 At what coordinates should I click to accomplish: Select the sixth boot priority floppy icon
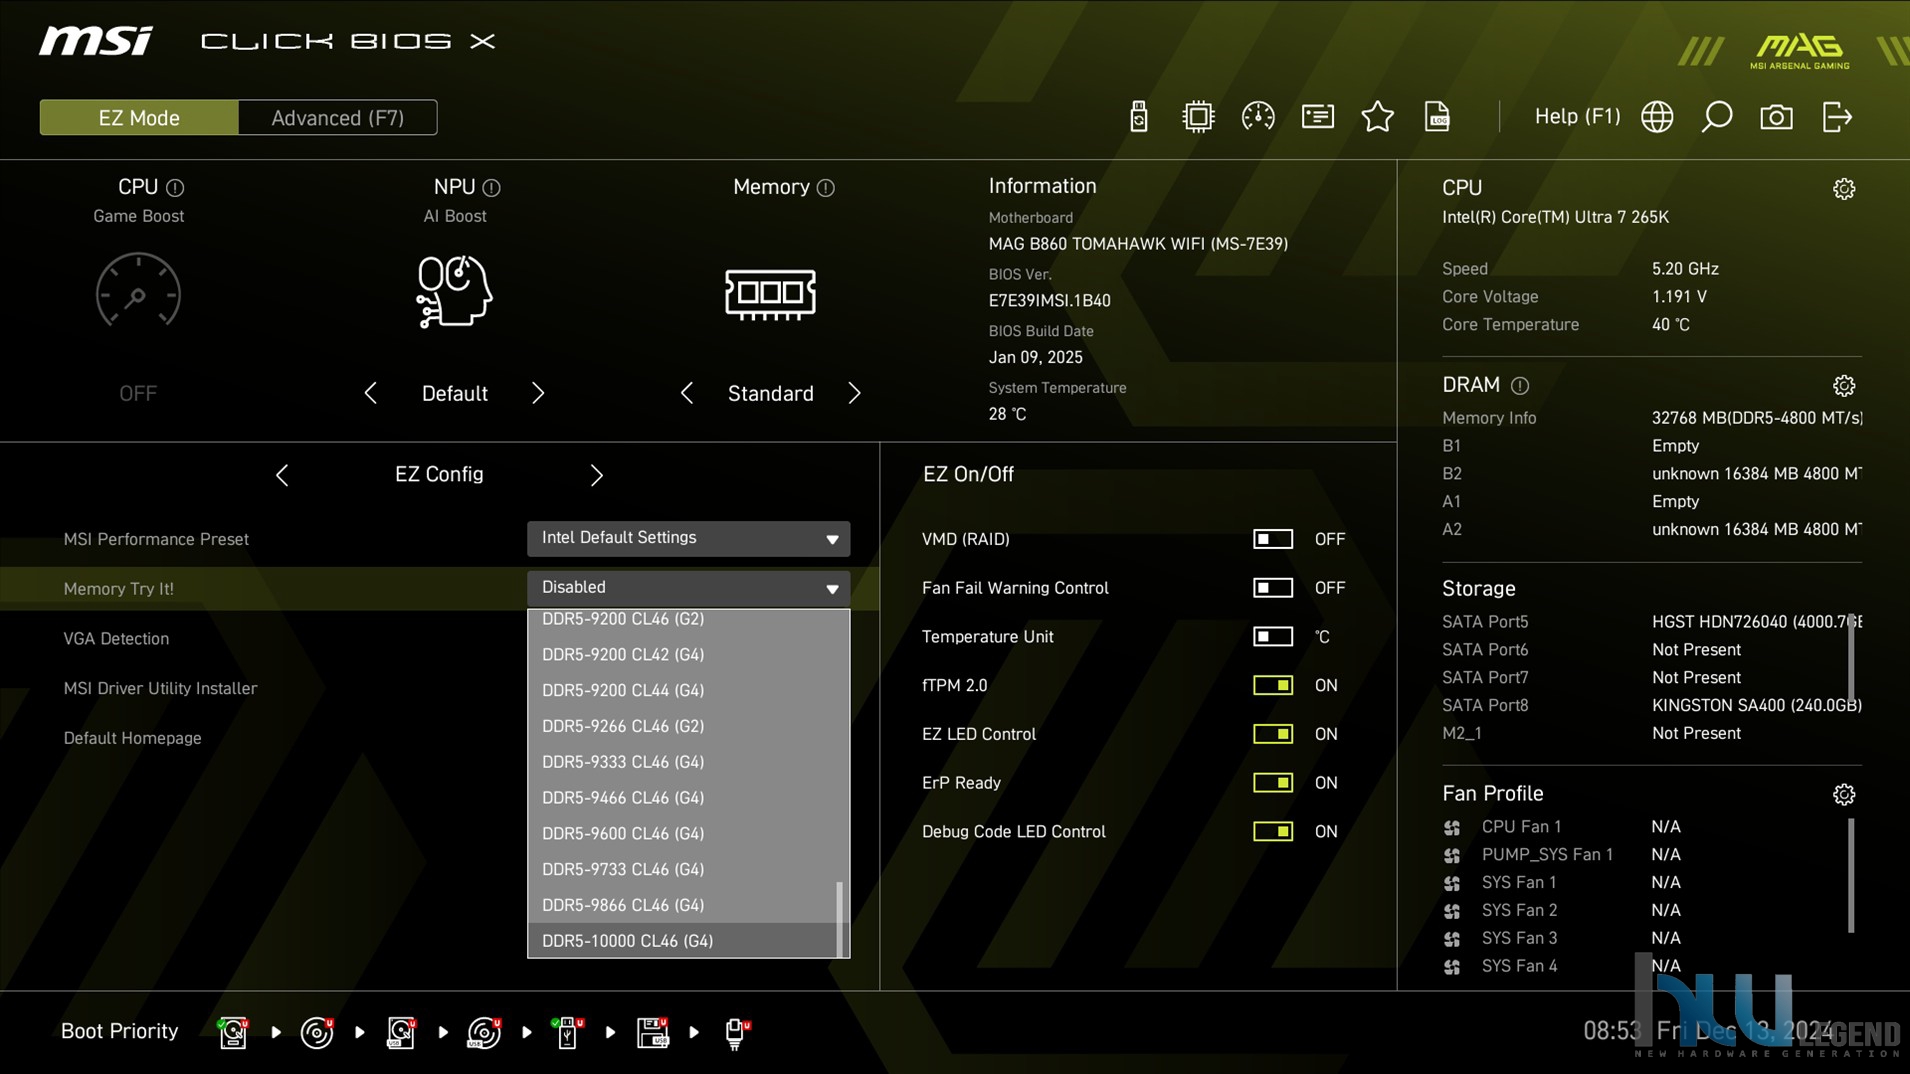click(652, 1032)
